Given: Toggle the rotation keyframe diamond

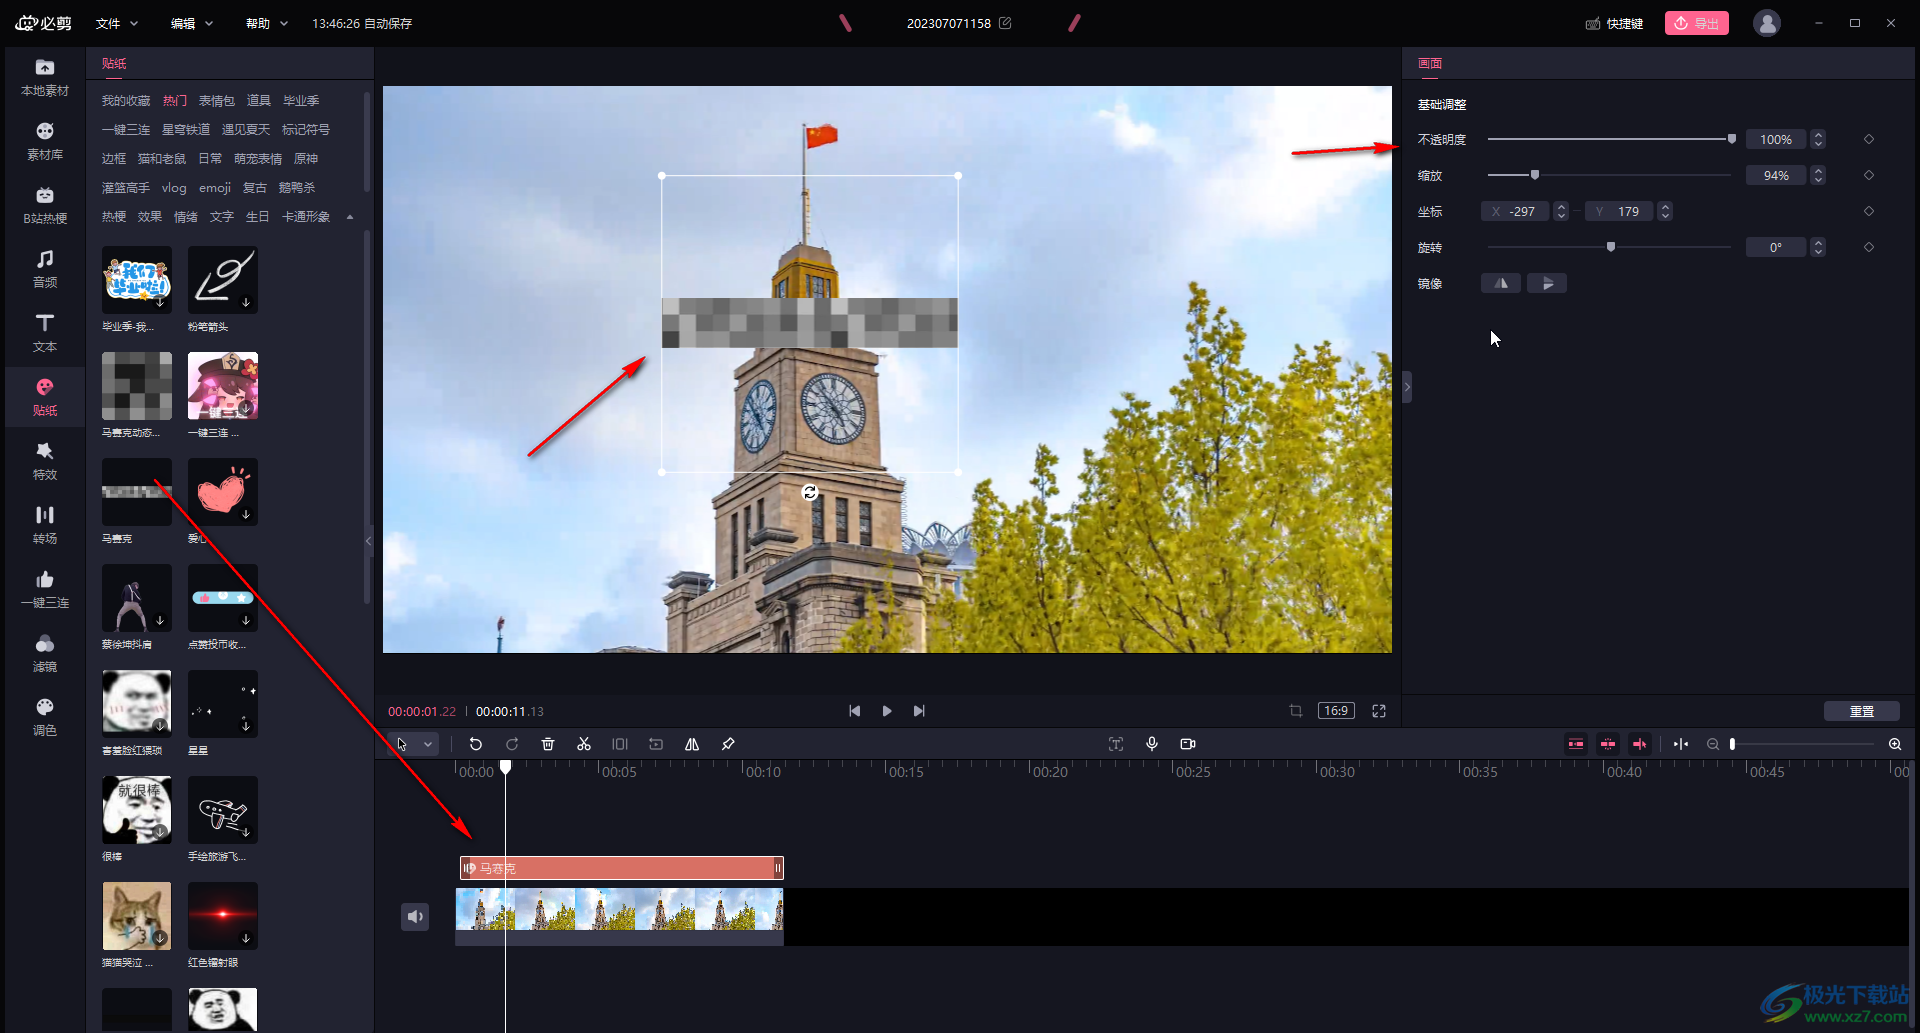Looking at the screenshot, I should (x=1869, y=247).
